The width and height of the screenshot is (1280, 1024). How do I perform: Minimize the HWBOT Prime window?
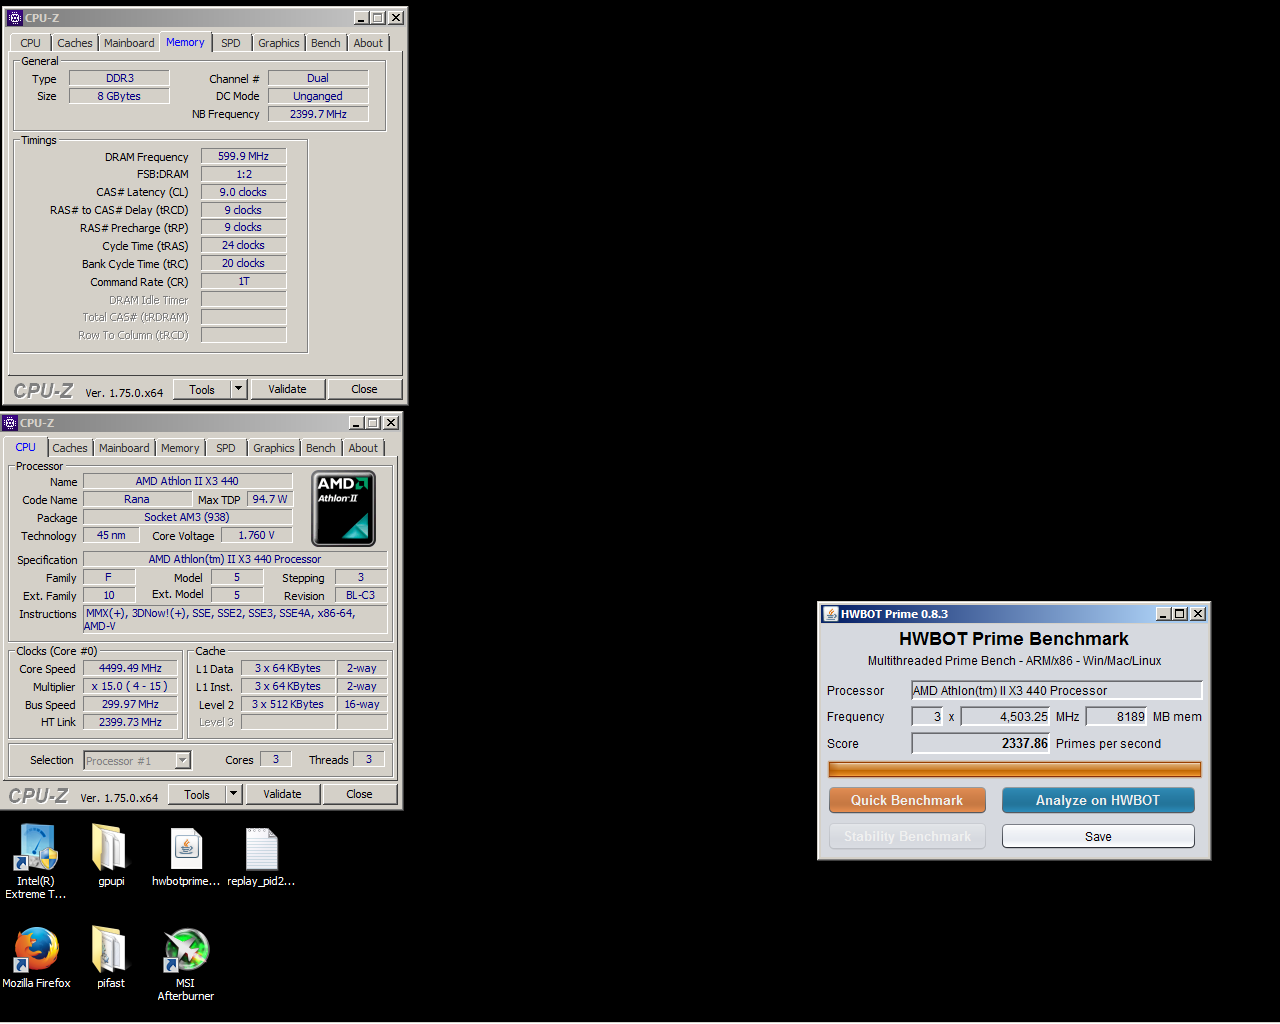tap(1163, 614)
